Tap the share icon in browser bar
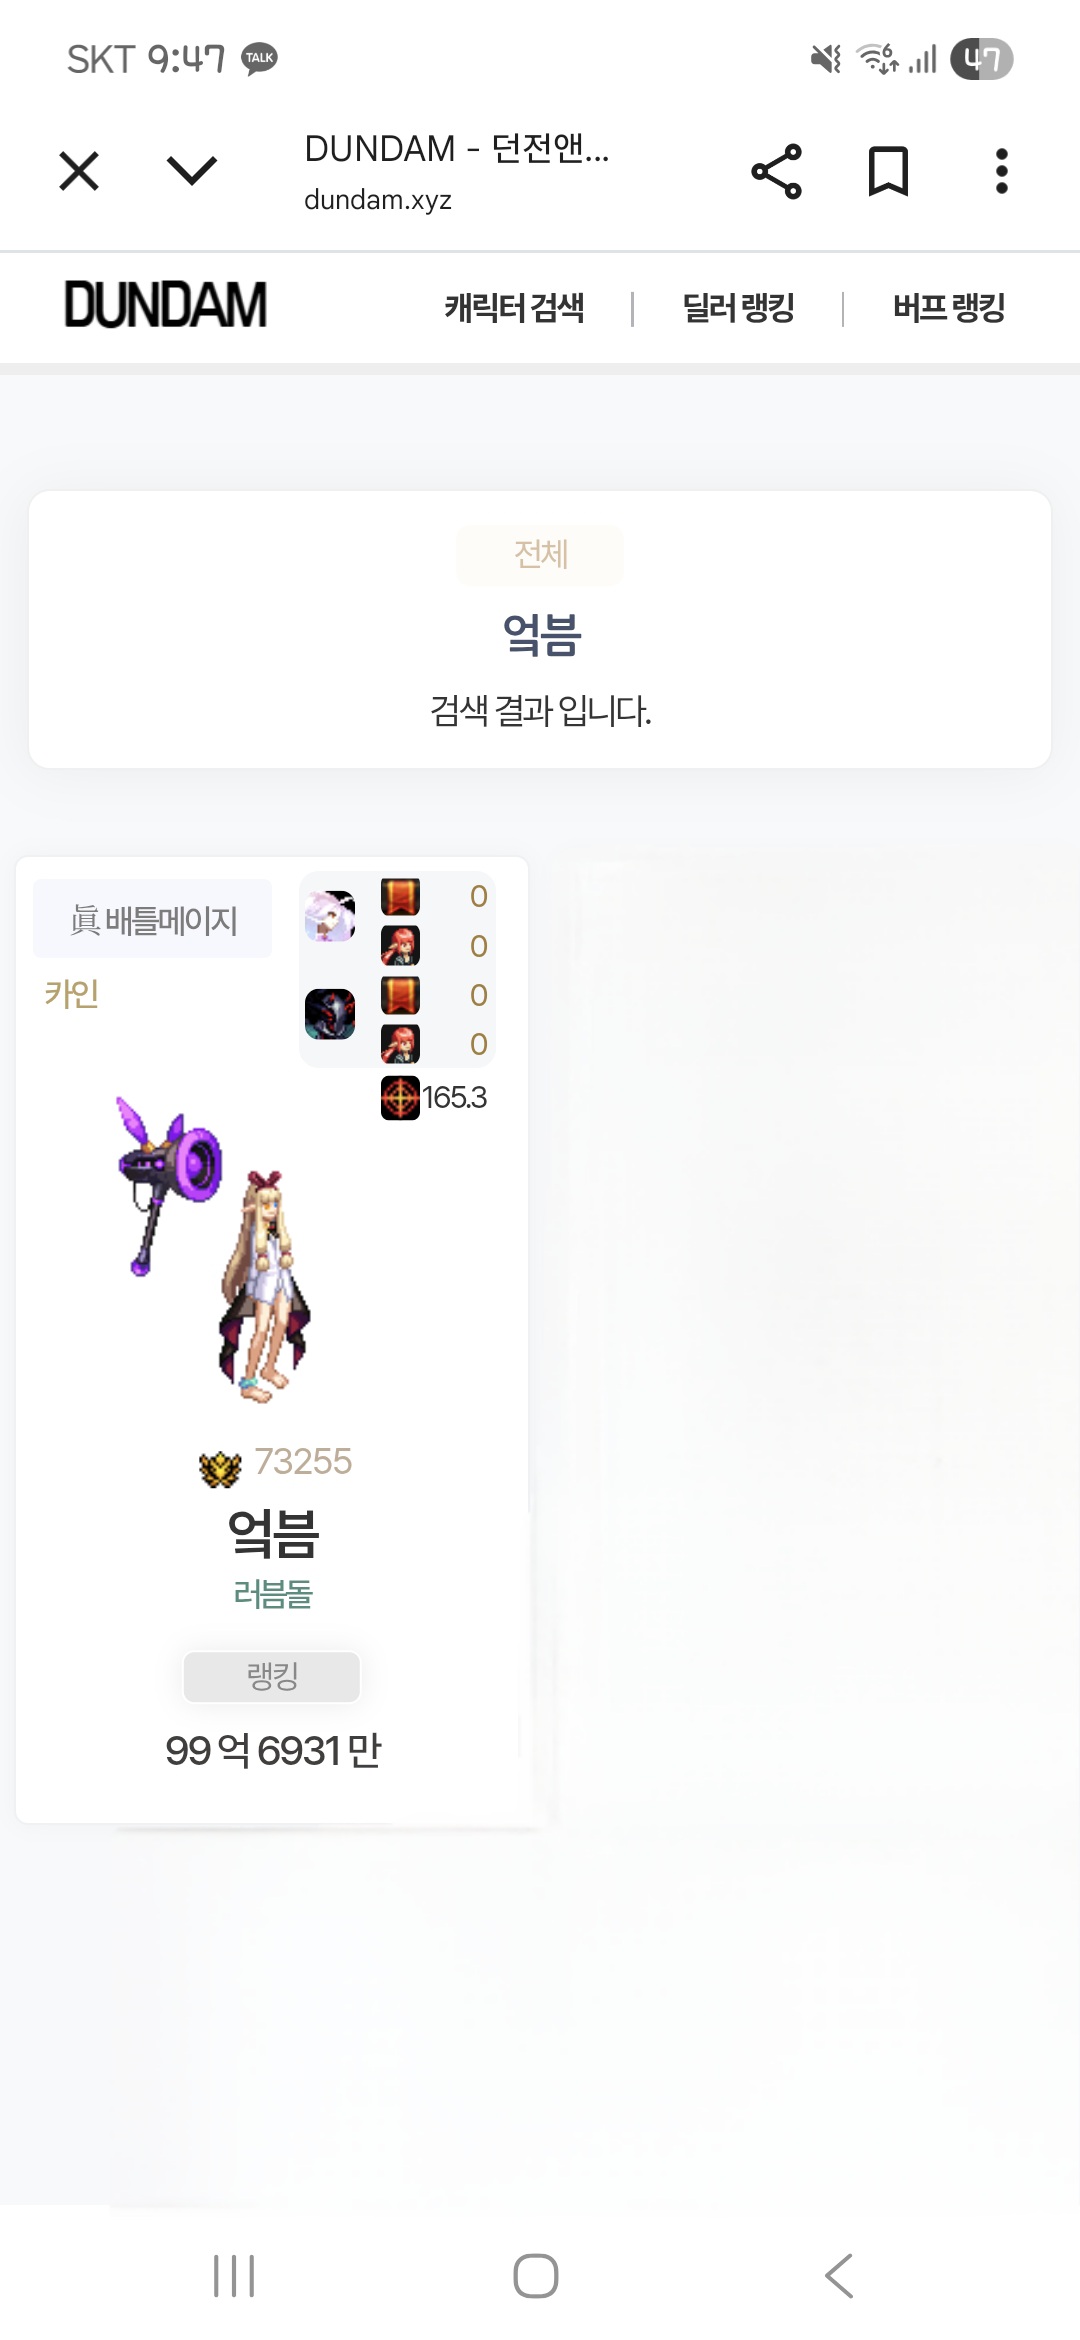1080x2340 pixels. (777, 171)
